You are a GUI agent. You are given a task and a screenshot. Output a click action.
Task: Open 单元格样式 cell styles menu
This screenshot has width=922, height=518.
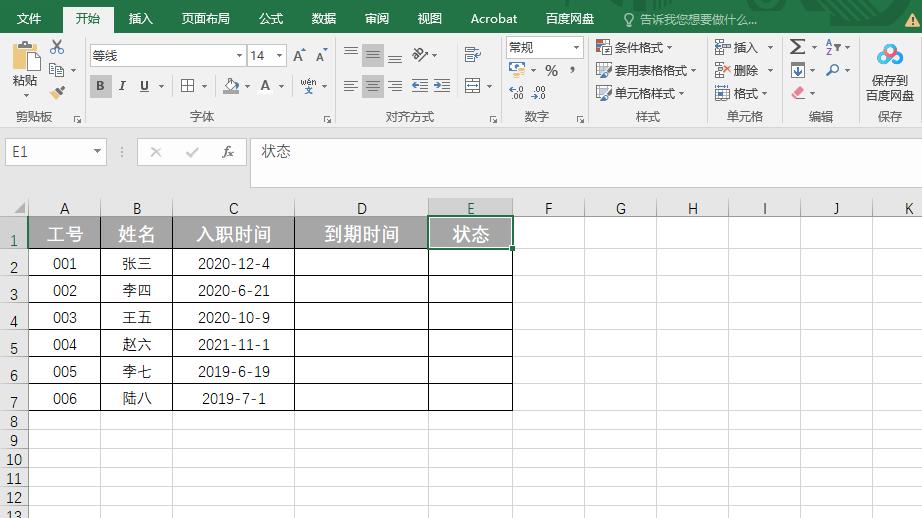[x=640, y=93]
